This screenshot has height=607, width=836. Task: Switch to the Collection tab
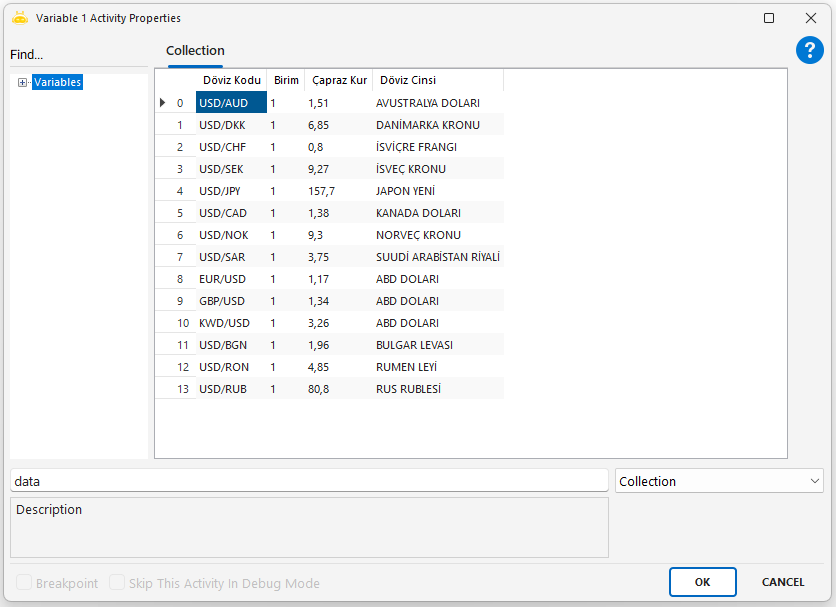pos(195,51)
